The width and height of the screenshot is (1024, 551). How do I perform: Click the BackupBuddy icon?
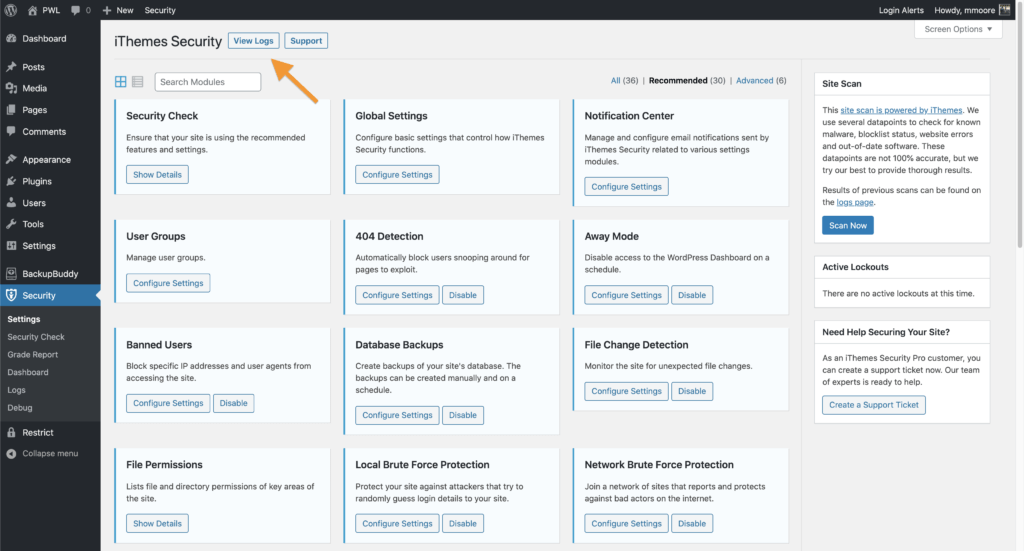[x=11, y=274]
